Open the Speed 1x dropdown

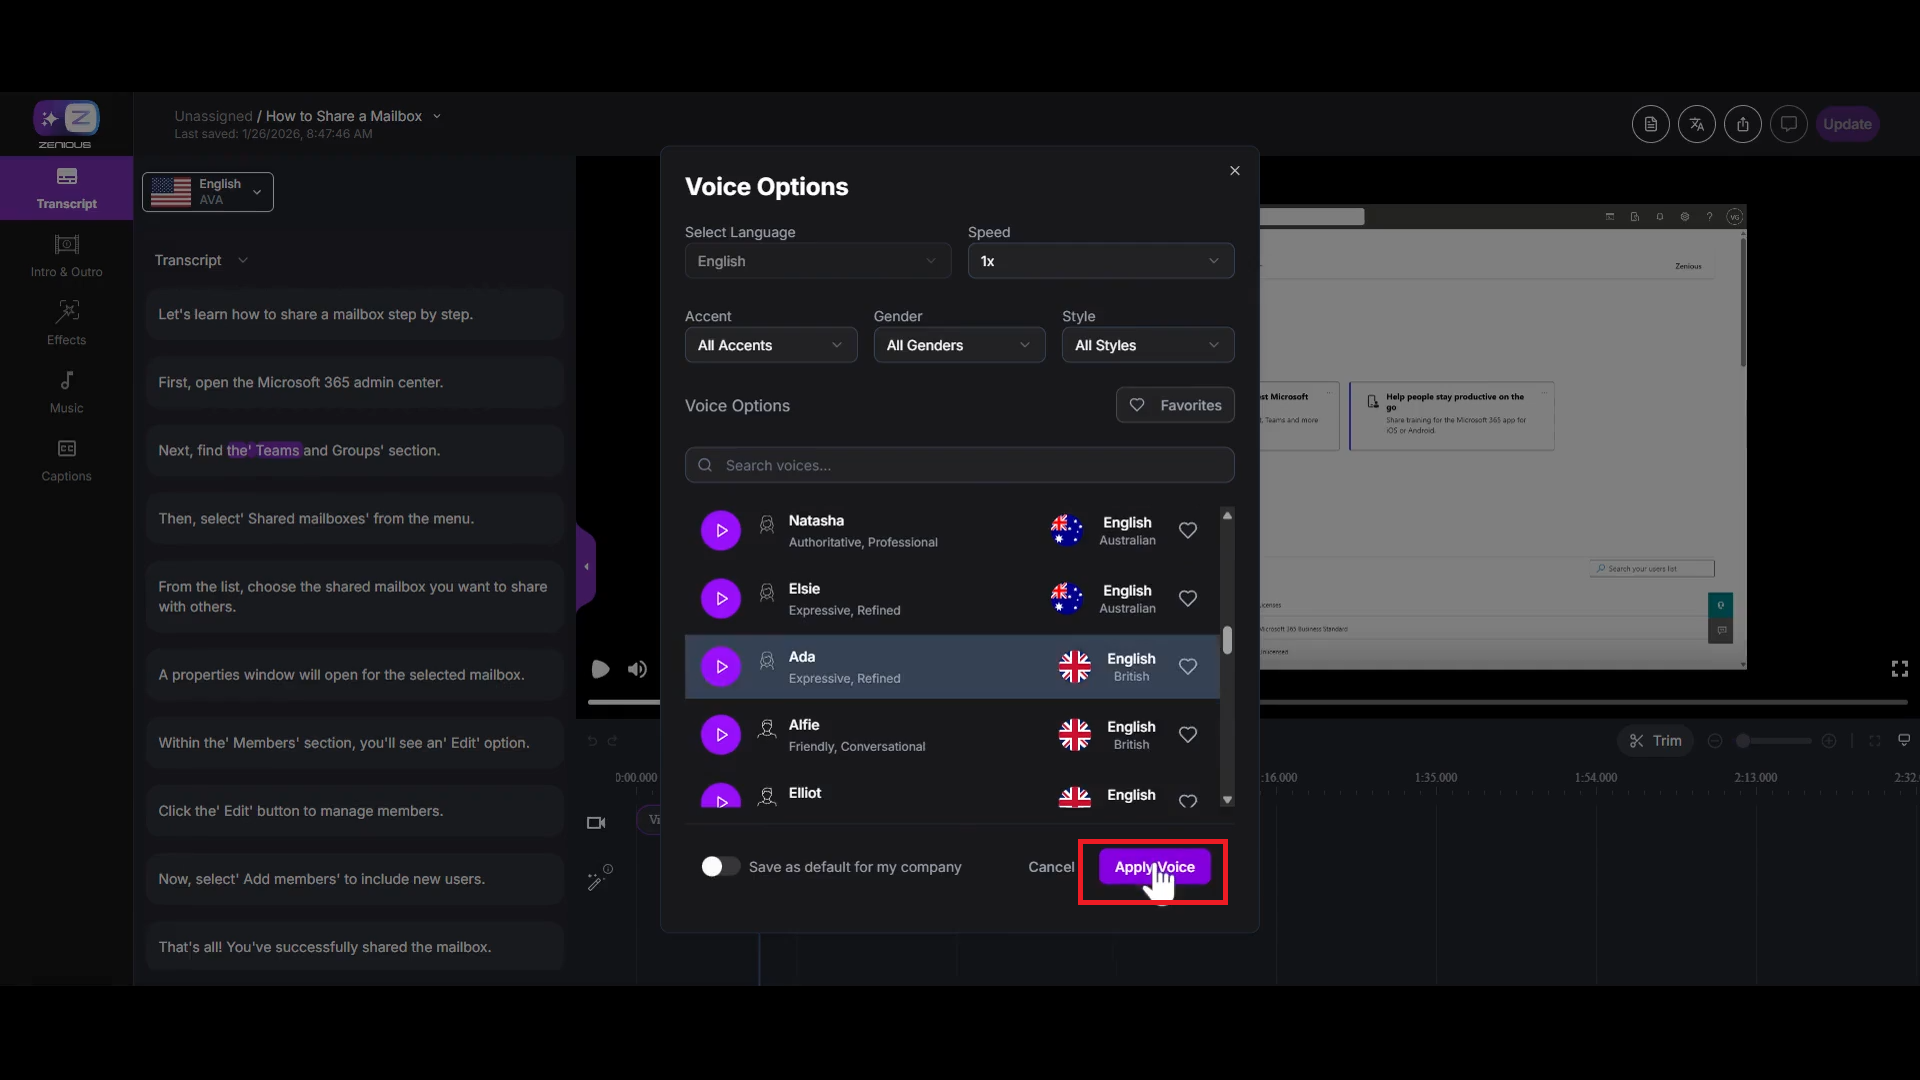click(x=1100, y=261)
